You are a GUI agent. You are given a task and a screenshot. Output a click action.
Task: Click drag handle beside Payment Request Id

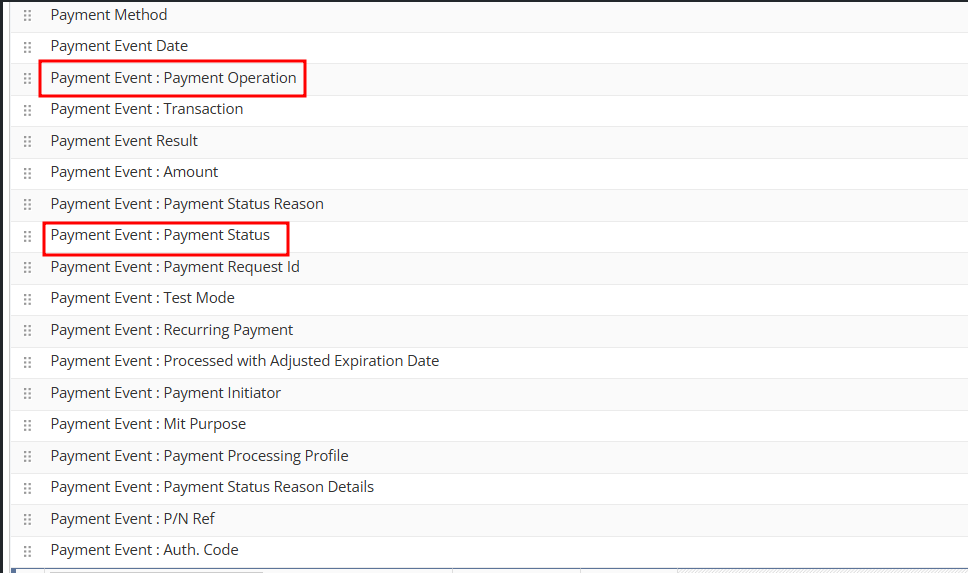tap(28, 267)
